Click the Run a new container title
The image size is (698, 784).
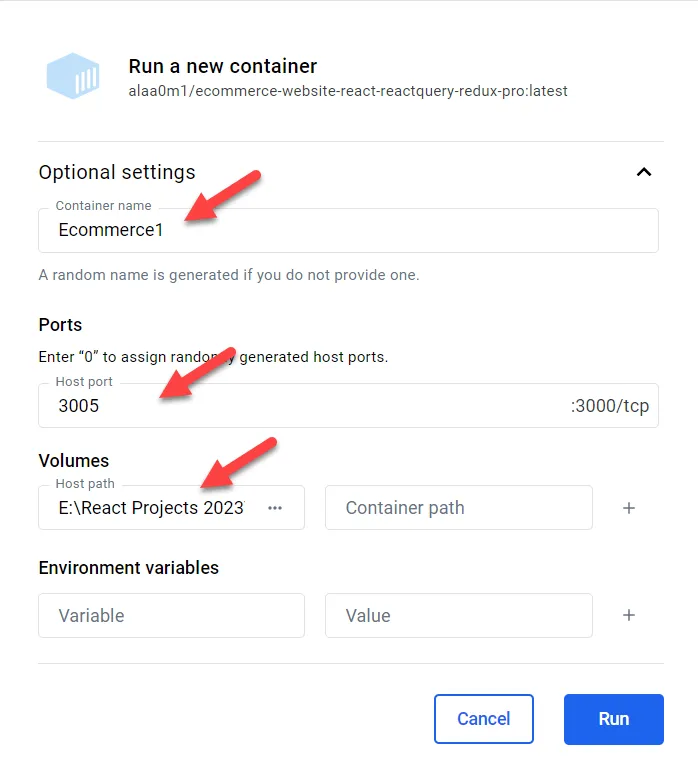click(222, 66)
